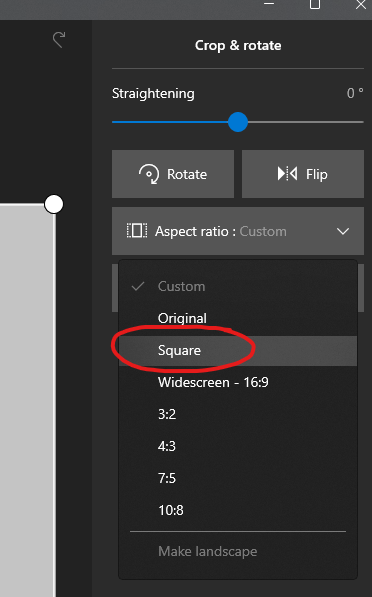
Task: Click the Straightening slider handle
Action: tap(238, 122)
